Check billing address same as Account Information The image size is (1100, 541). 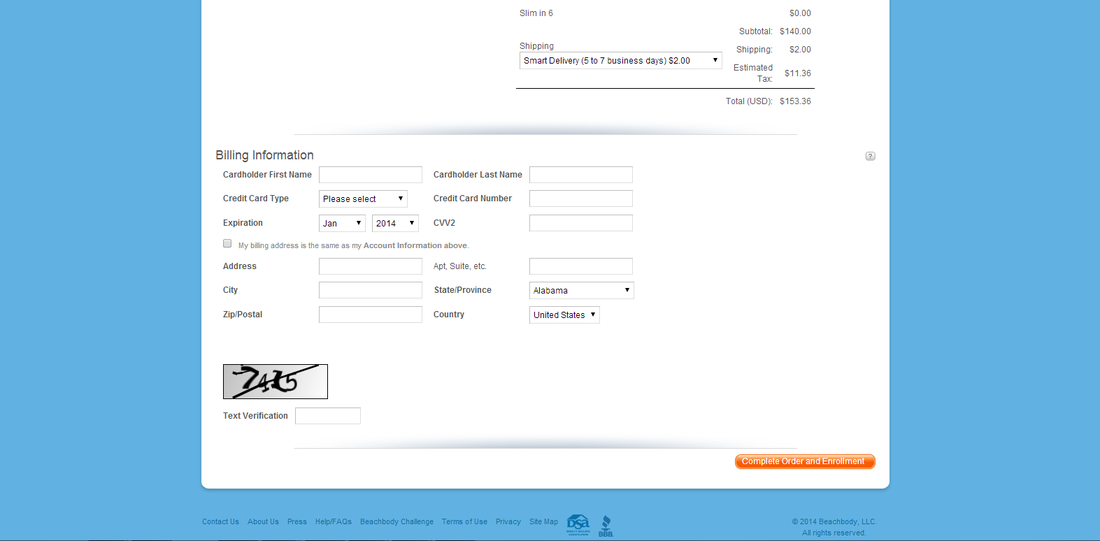227,243
